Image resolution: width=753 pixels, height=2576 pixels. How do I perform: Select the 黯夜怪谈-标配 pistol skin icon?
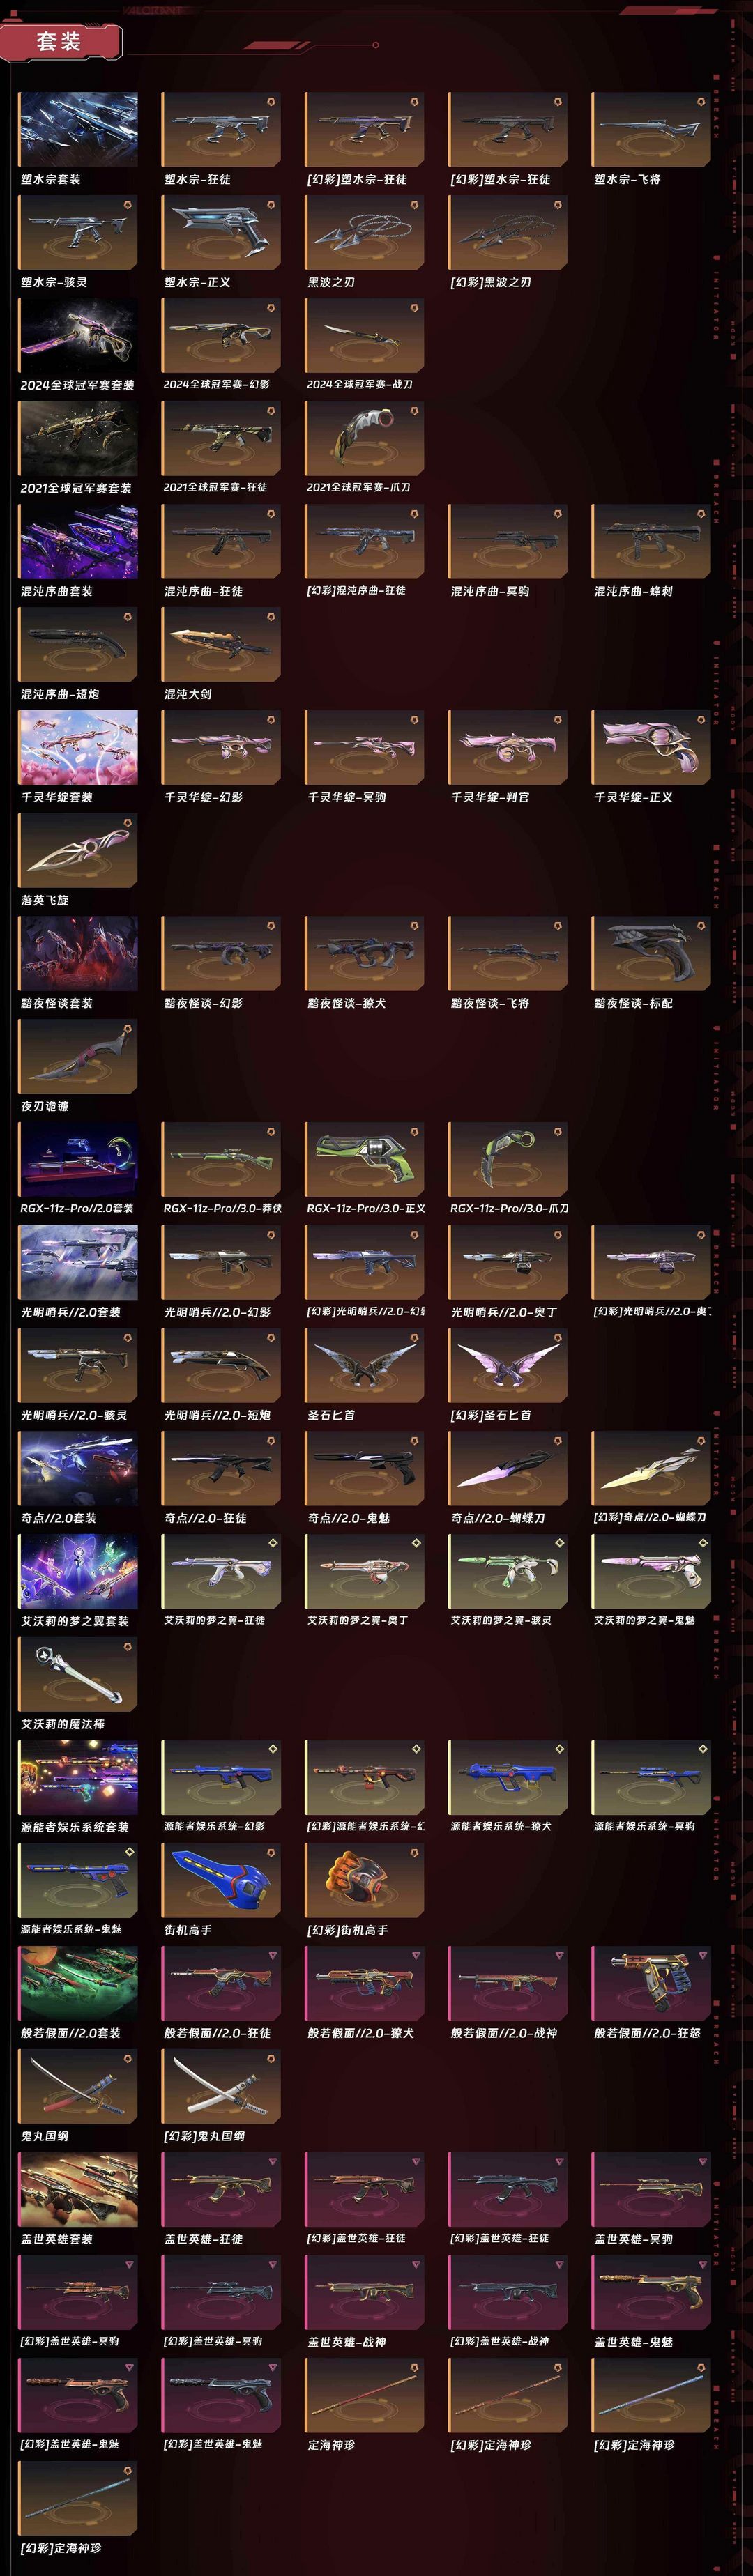[x=651, y=954]
